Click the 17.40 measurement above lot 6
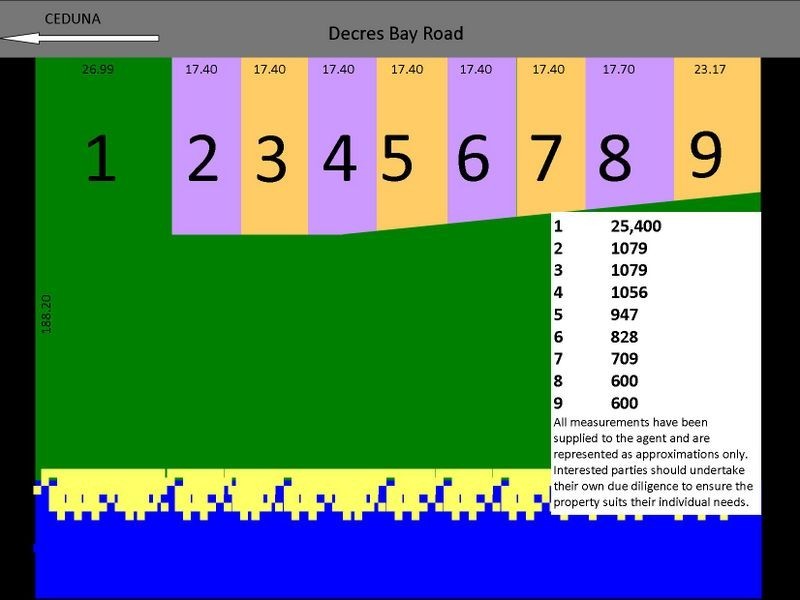Image resolution: width=800 pixels, height=600 pixels. (476, 69)
